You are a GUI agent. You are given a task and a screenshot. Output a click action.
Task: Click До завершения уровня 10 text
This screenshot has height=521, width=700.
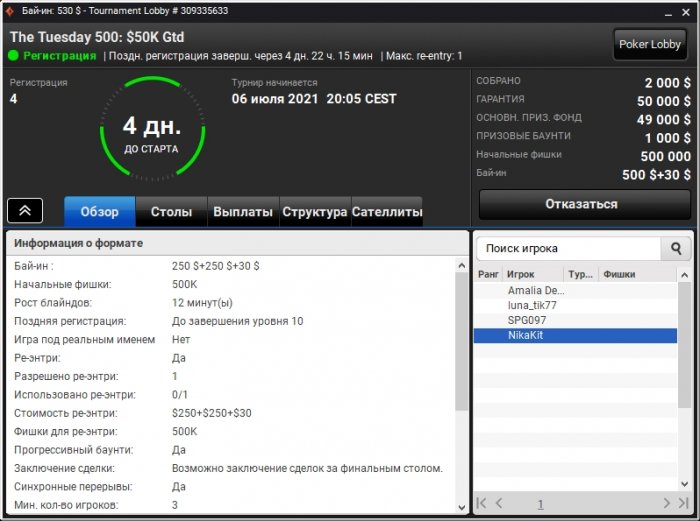(x=238, y=321)
